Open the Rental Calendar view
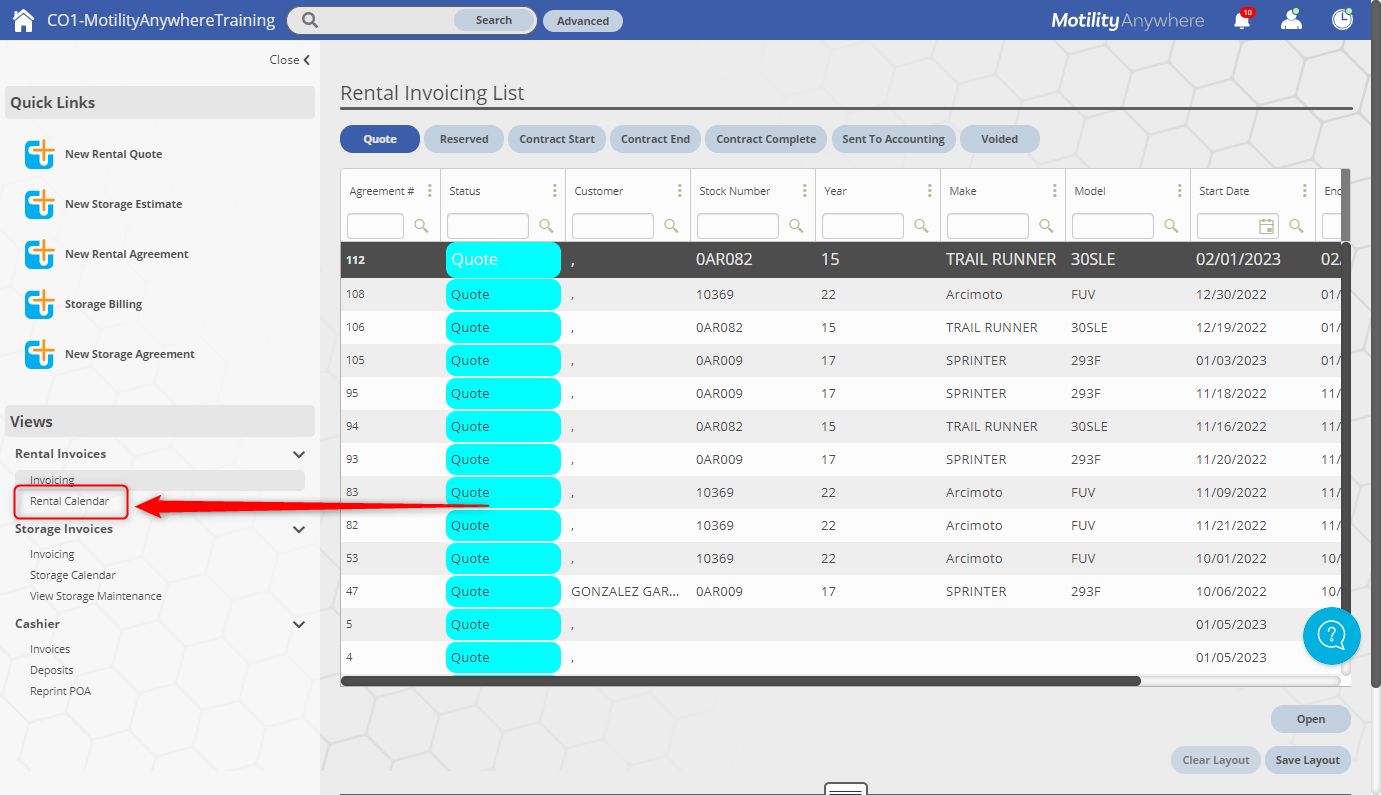The width and height of the screenshot is (1381, 795). (69, 501)
